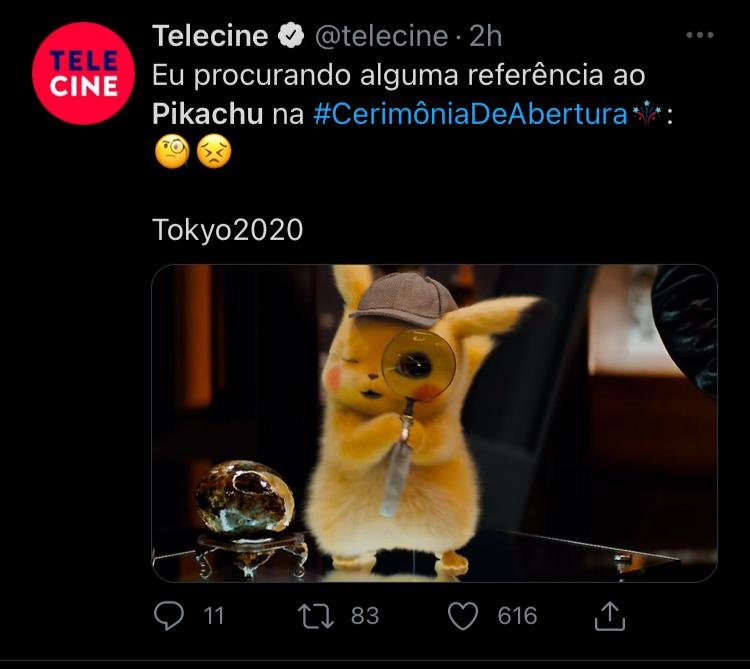
Task: Open the Telecine profile avatar
Action: coord(83,73)
